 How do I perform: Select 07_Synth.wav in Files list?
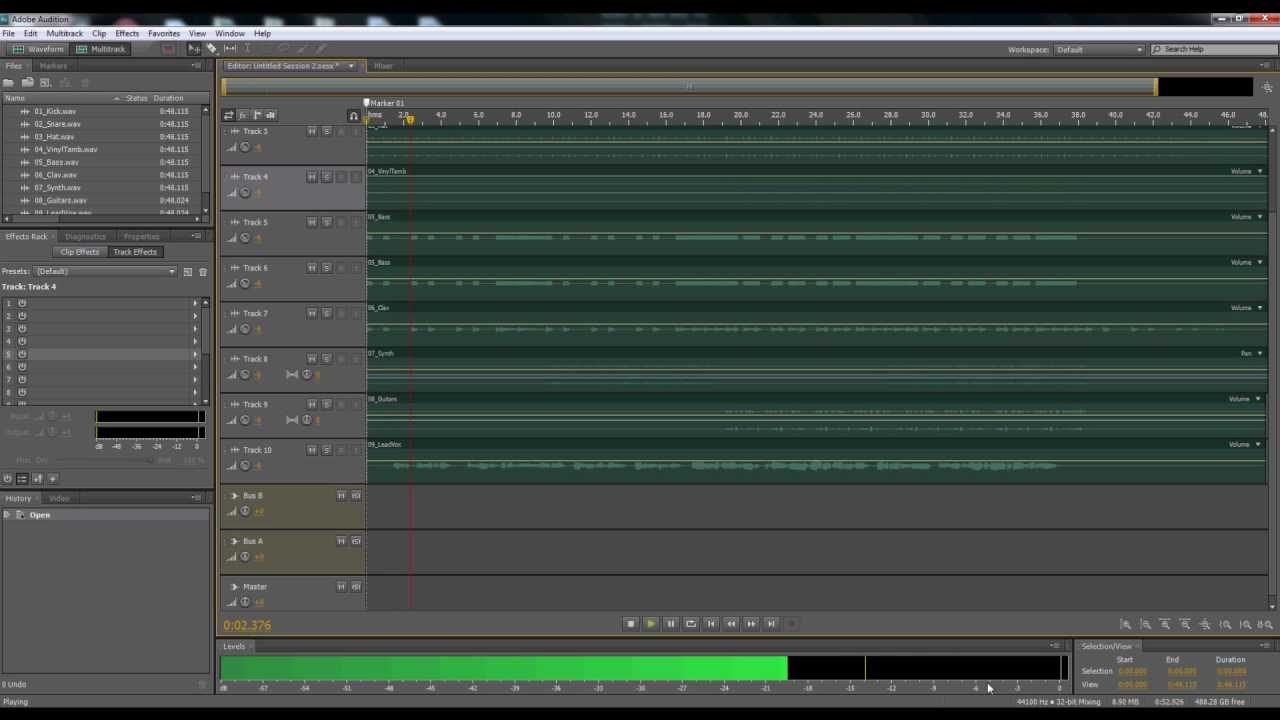(57, 187)
